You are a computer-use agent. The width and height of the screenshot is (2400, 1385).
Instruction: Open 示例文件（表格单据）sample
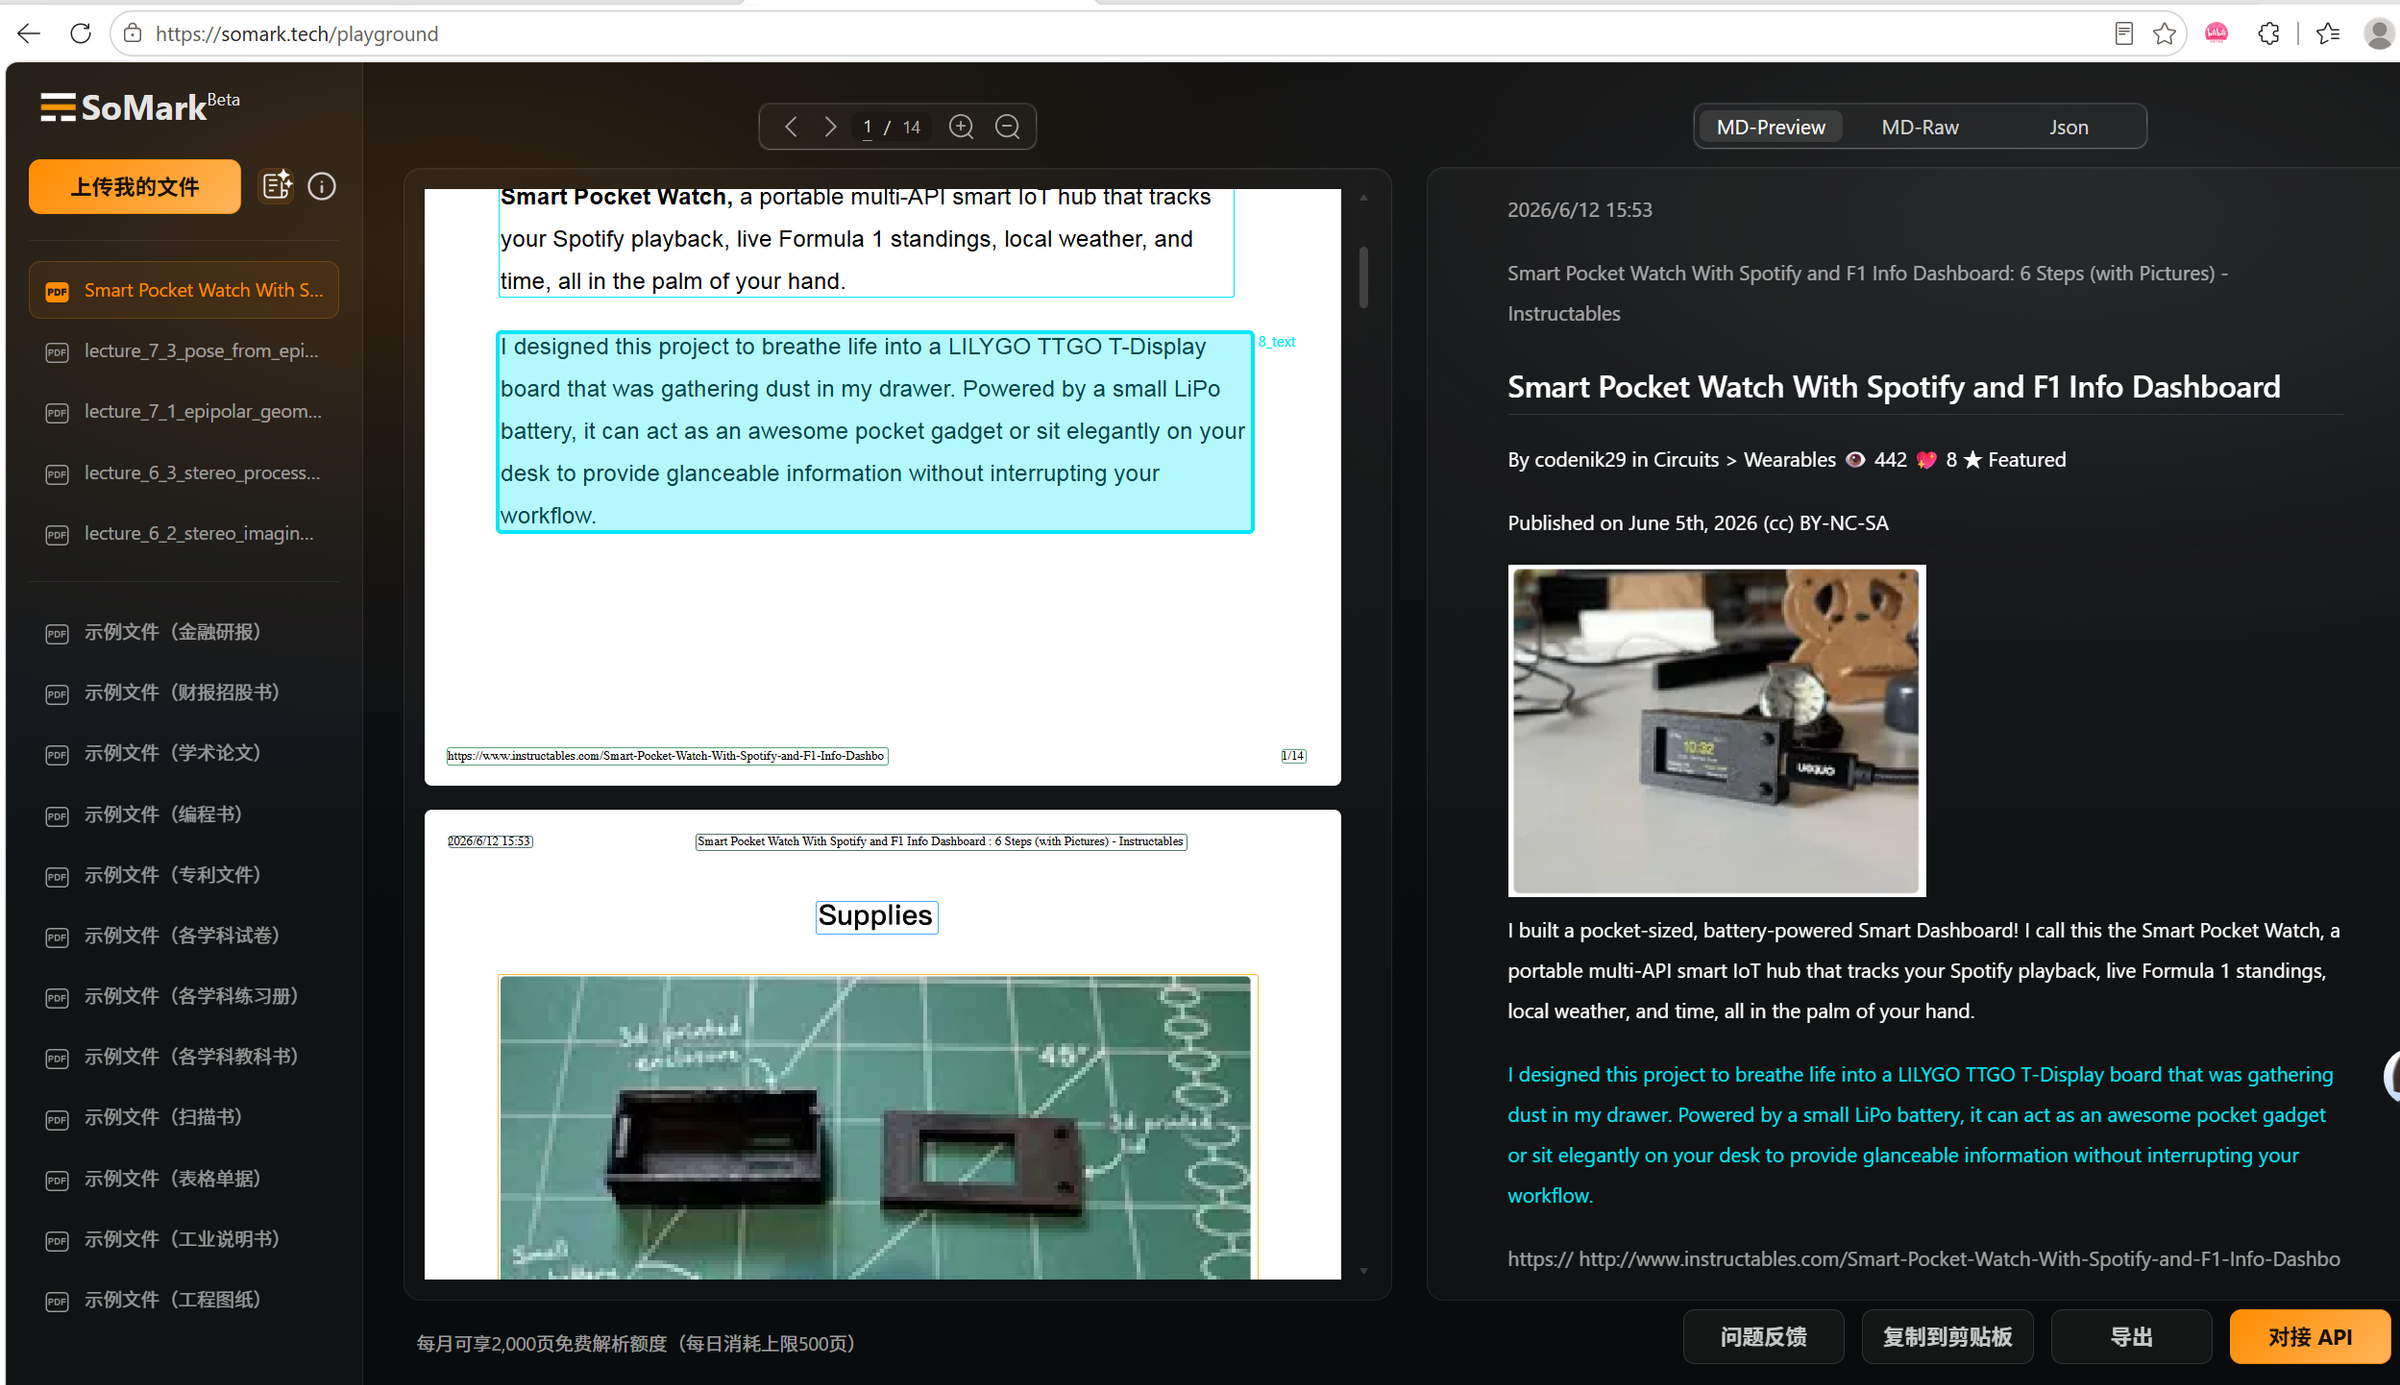(184, 1178)
